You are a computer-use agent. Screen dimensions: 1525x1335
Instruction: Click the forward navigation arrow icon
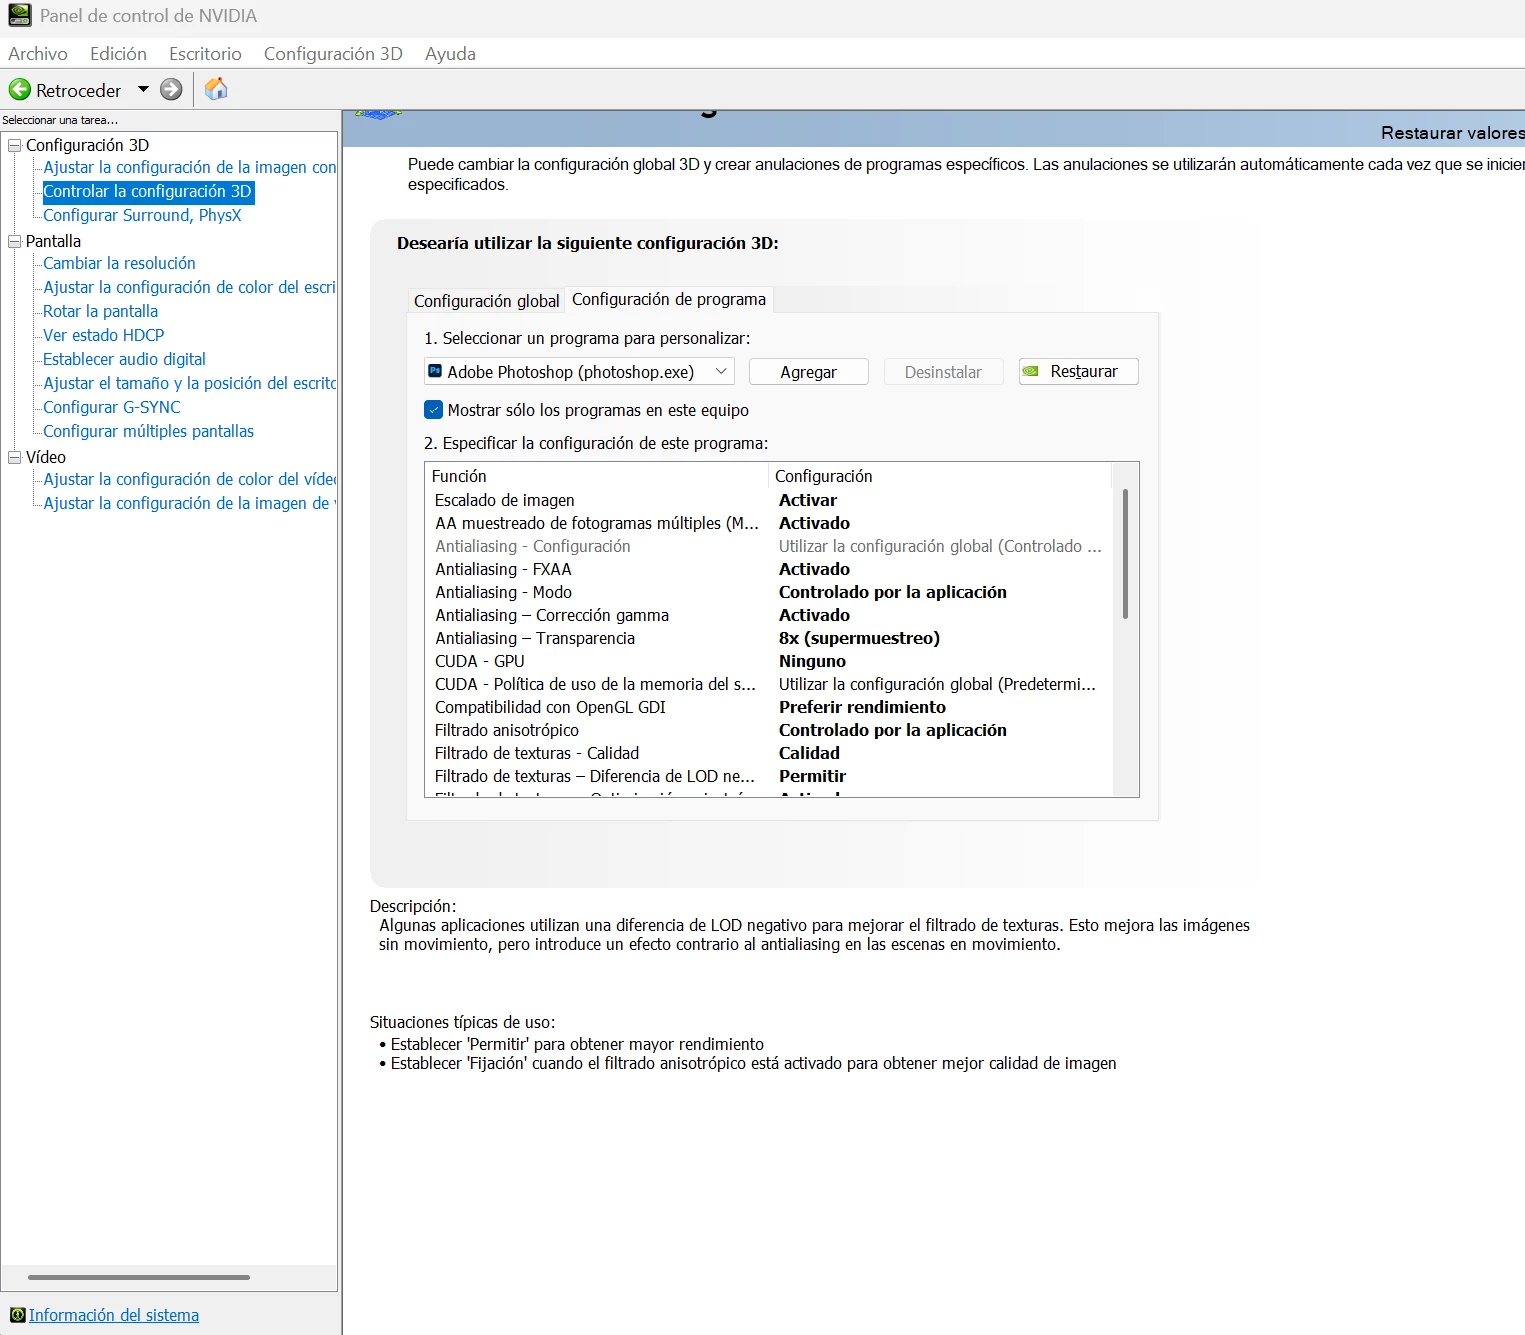pyautogui.click(x=172, y=90)
